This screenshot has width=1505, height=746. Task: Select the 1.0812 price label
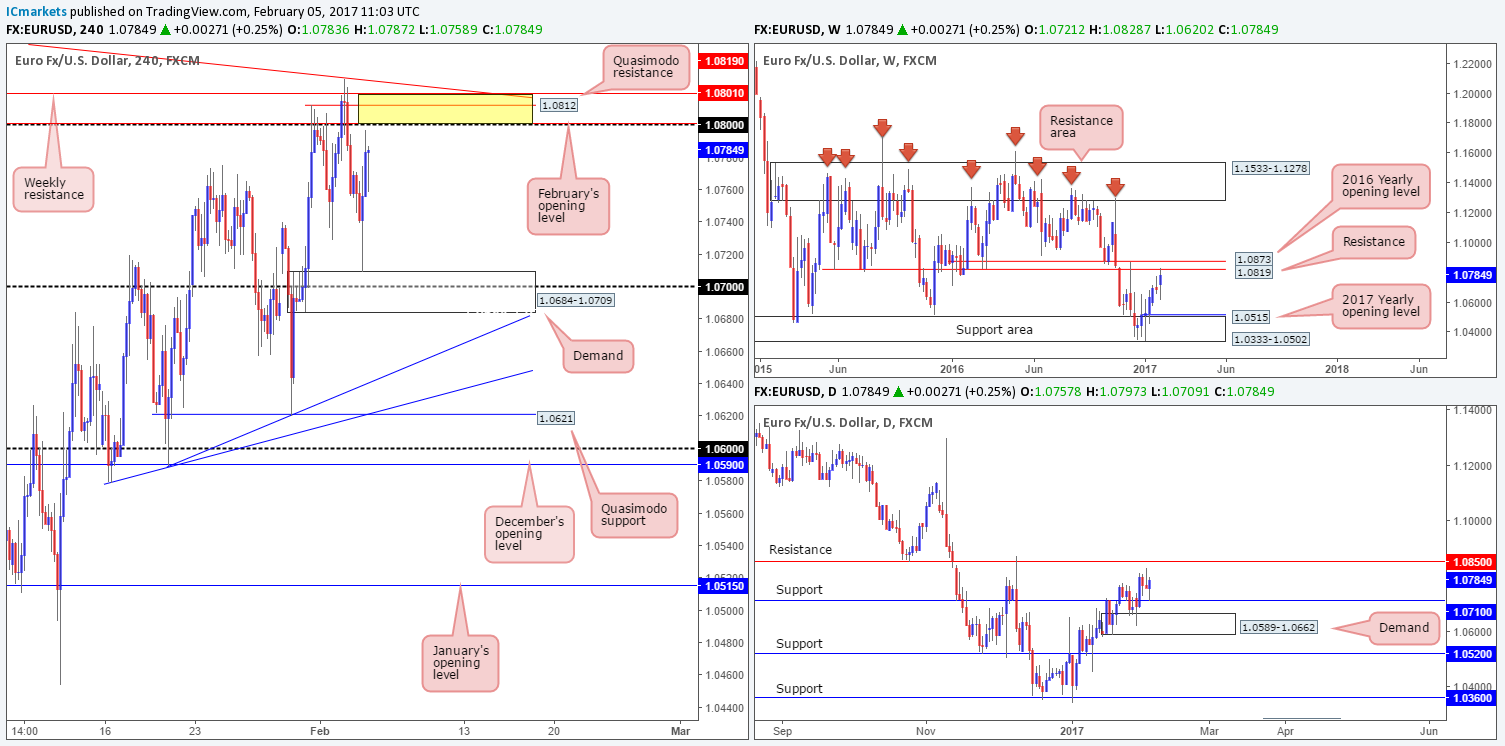click(558, 104)
